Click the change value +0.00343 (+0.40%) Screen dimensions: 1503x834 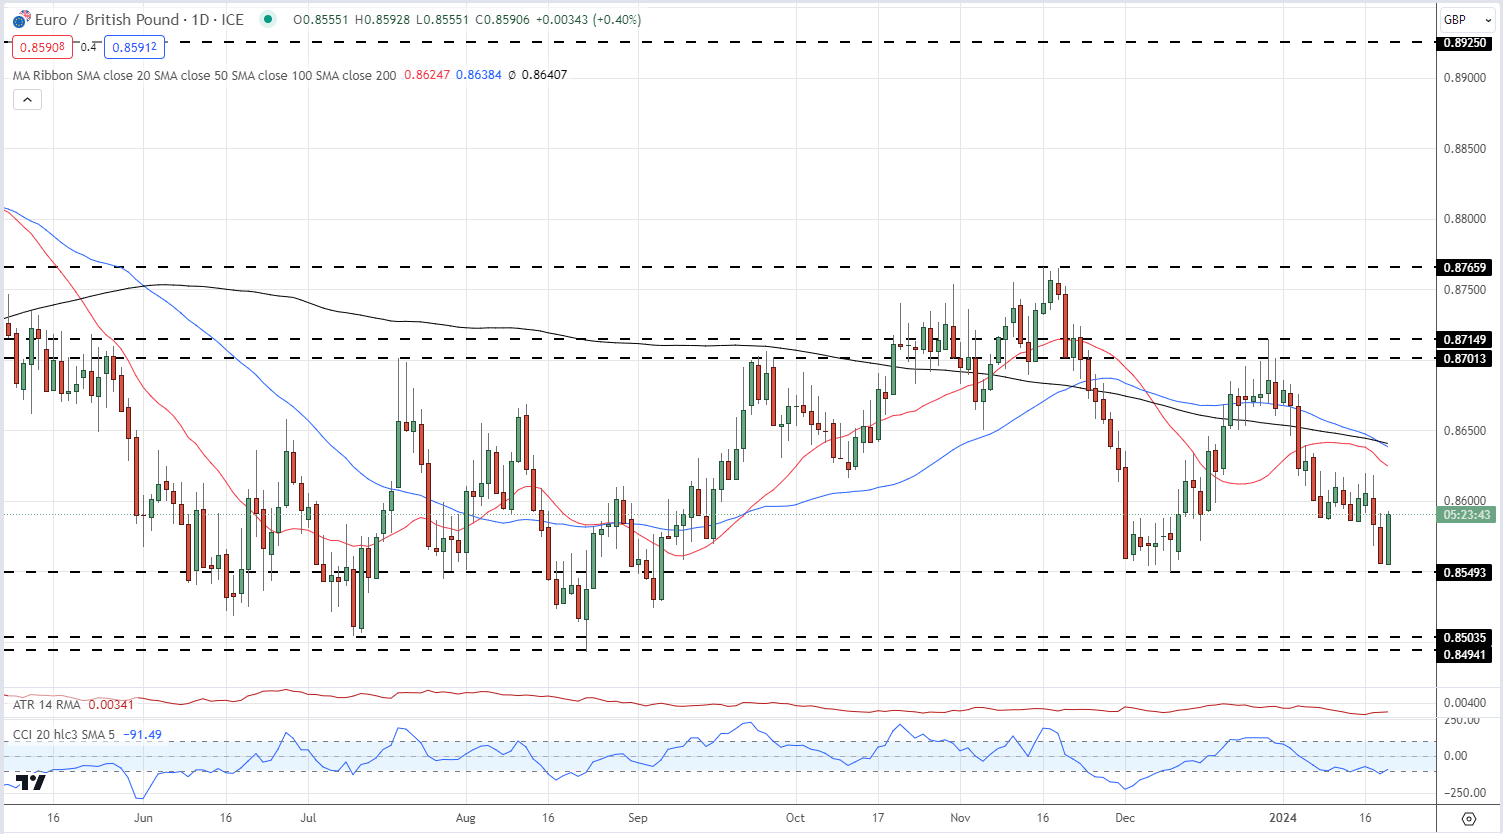point(591,19)
